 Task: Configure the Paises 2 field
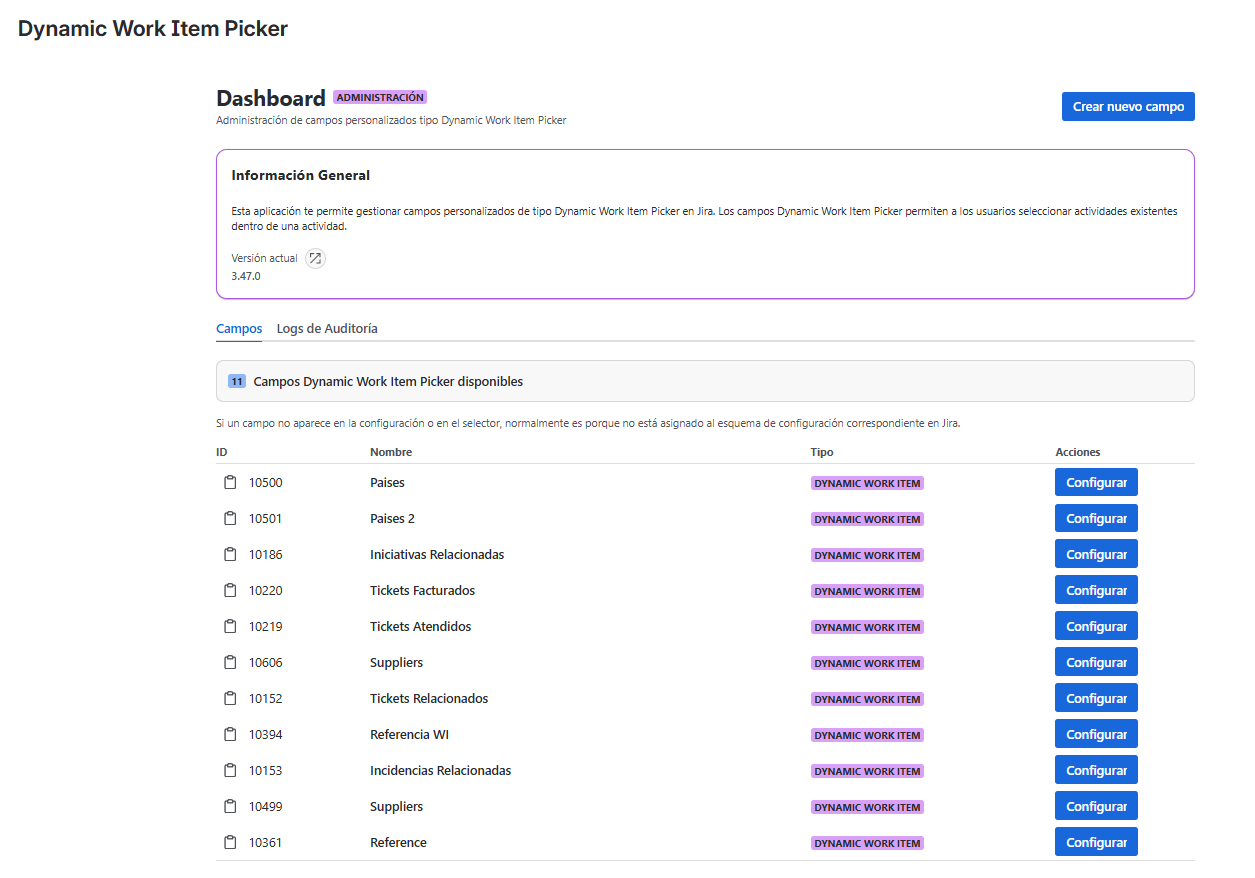(1096, 519)
